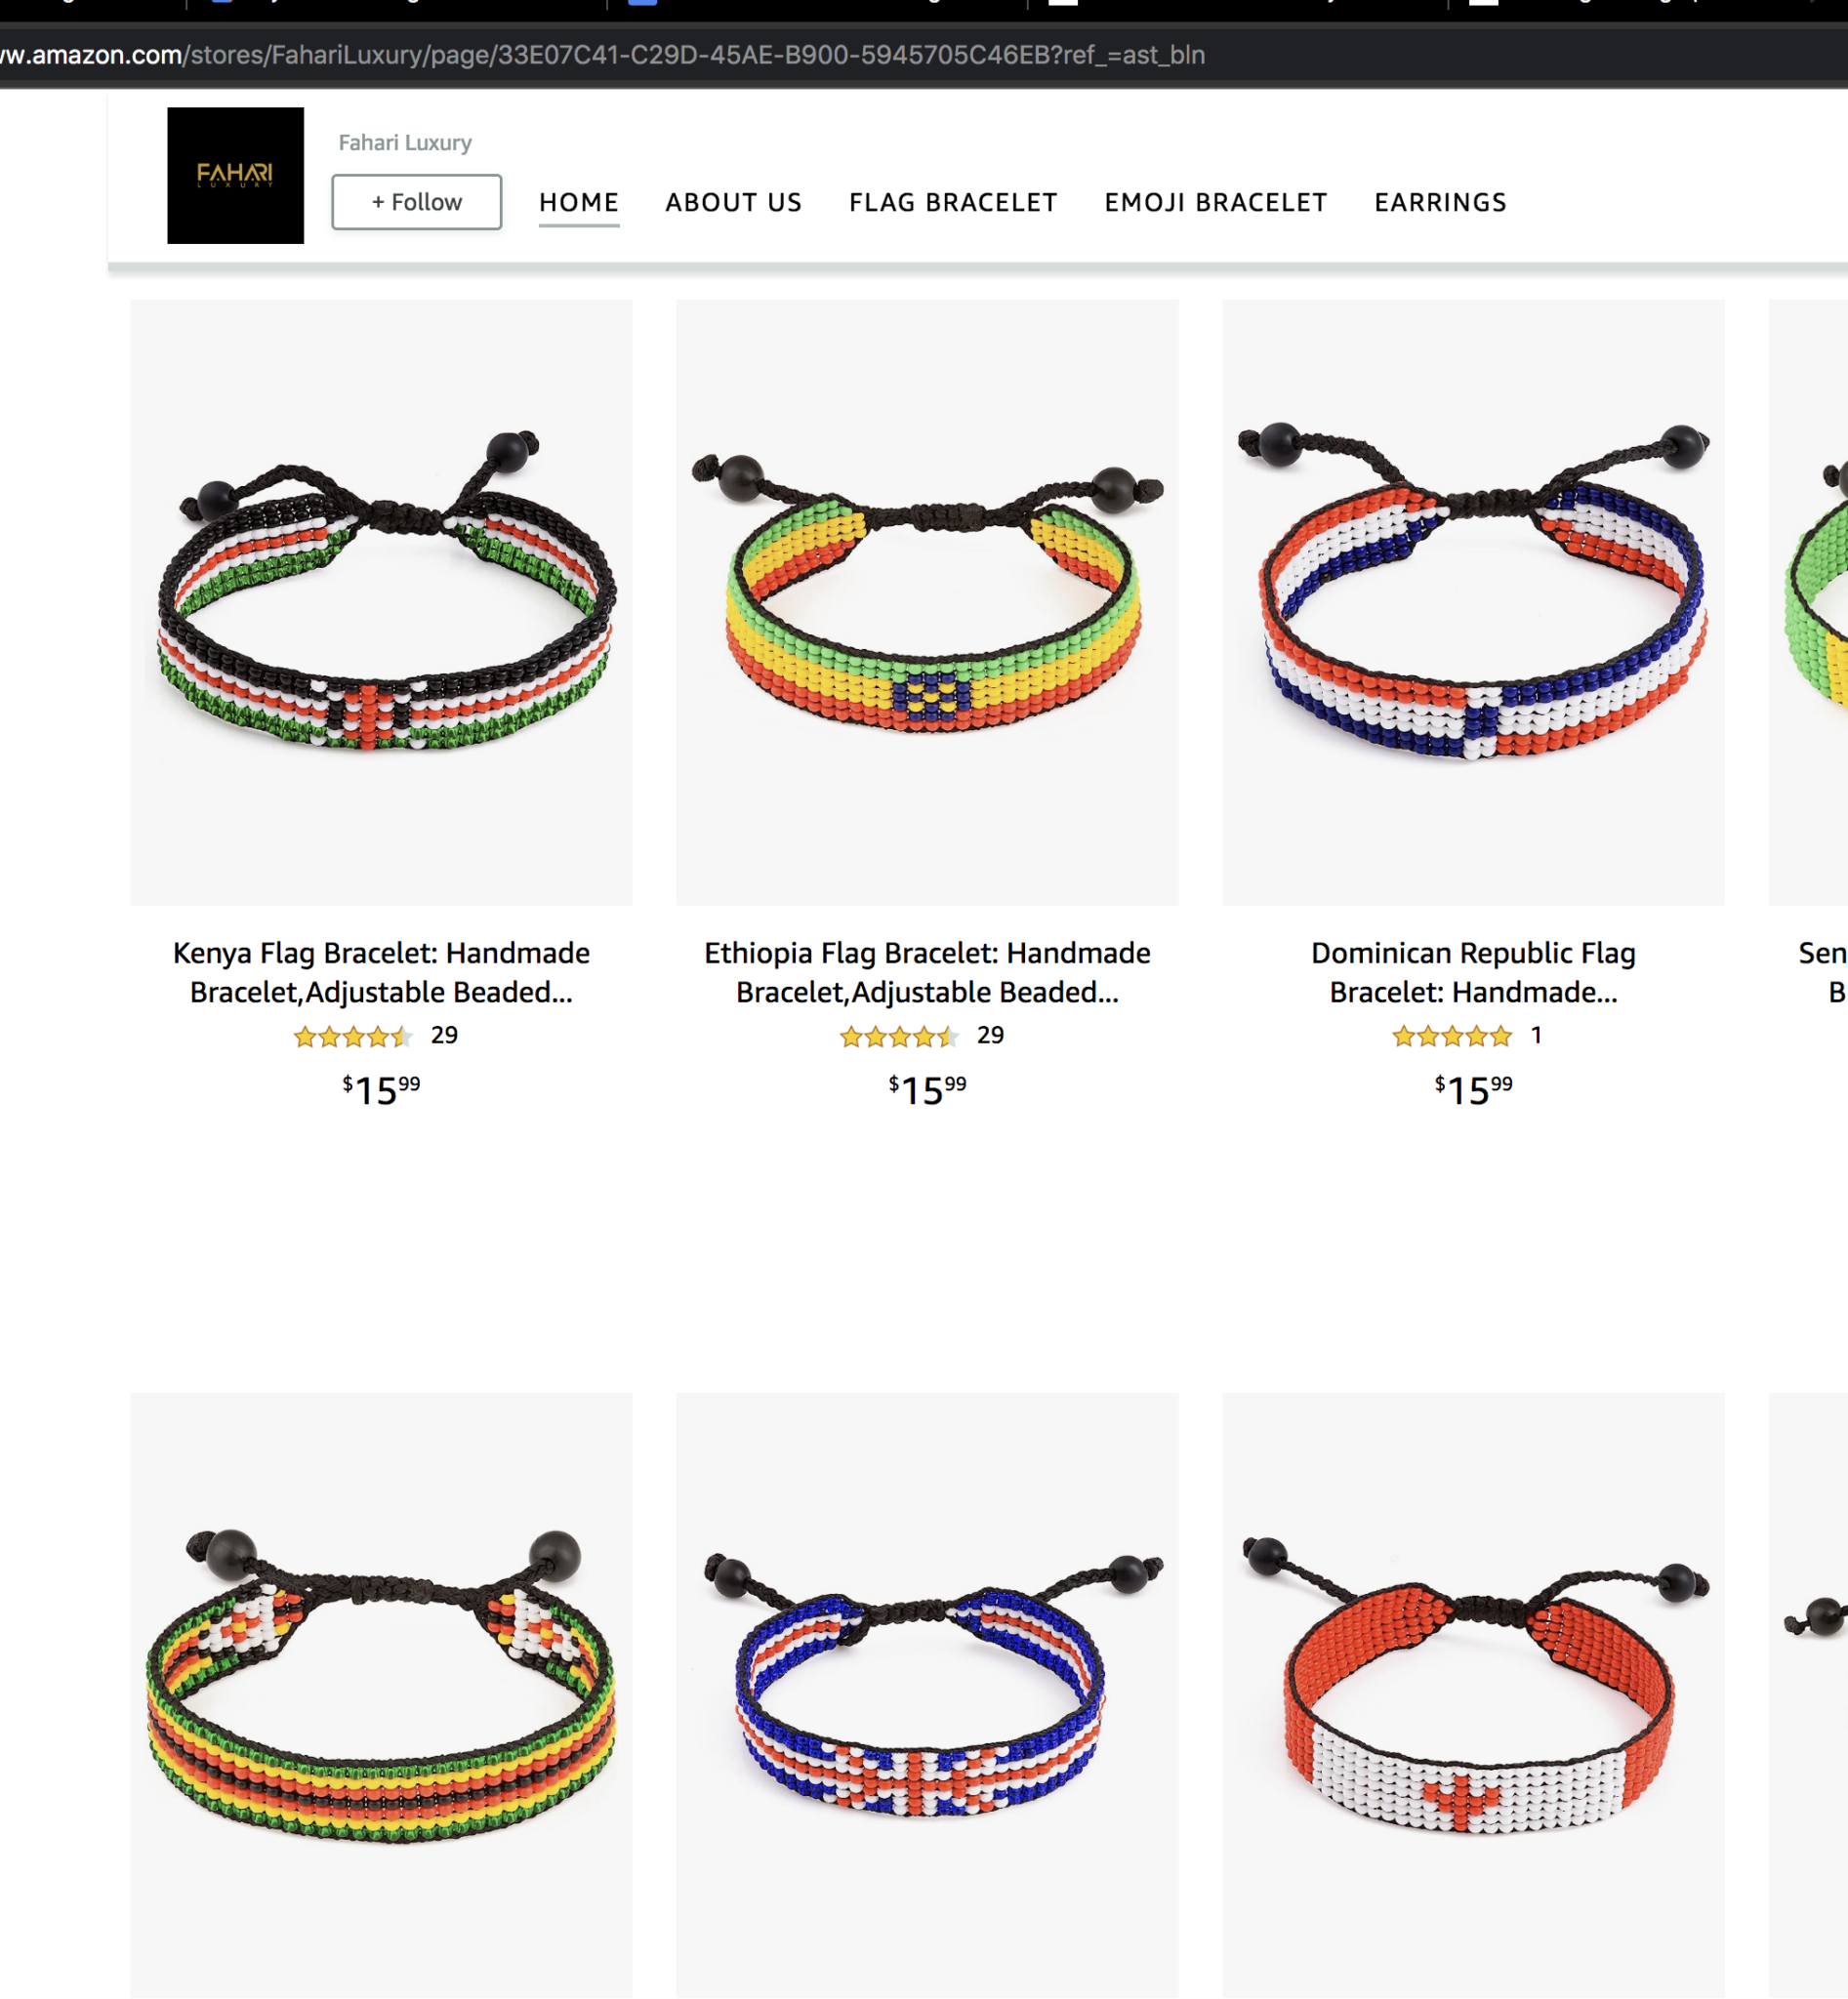Select the Dominican Republic bracelet image
This screenshot has width=1848, height=1999.
coord(1473,602)
